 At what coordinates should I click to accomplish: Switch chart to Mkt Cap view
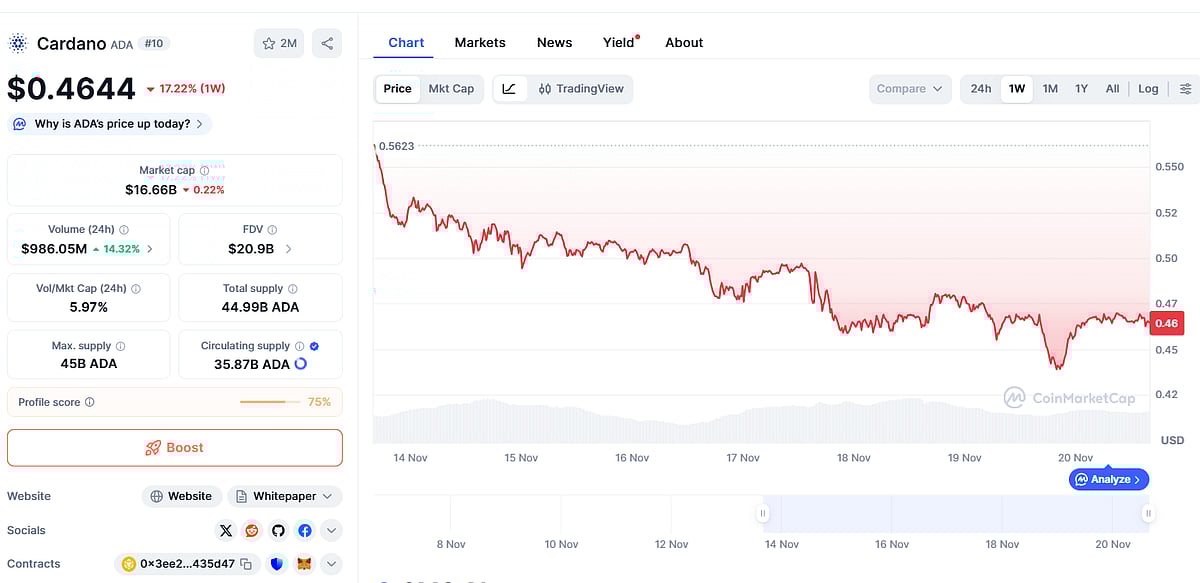[451, 89]
